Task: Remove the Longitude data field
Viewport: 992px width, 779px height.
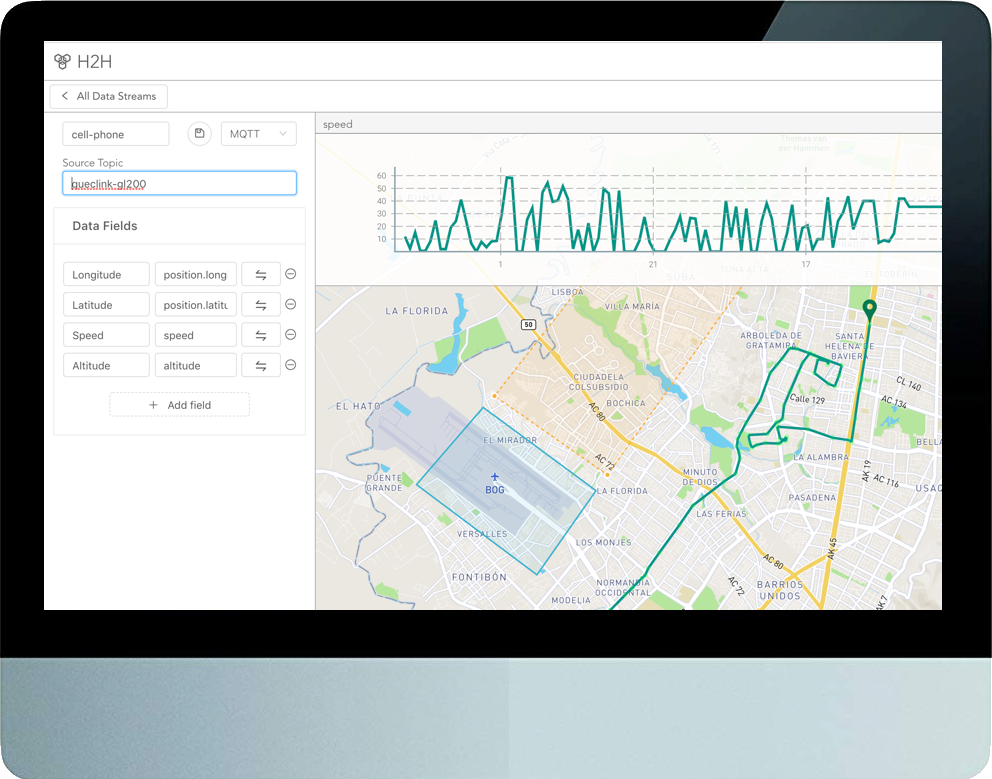Action: pos(290,274)
